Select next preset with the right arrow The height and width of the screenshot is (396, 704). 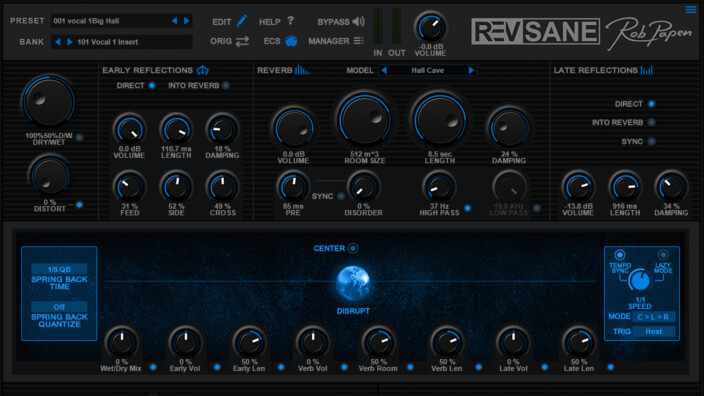pyautogui.click(x=186, y=21)
